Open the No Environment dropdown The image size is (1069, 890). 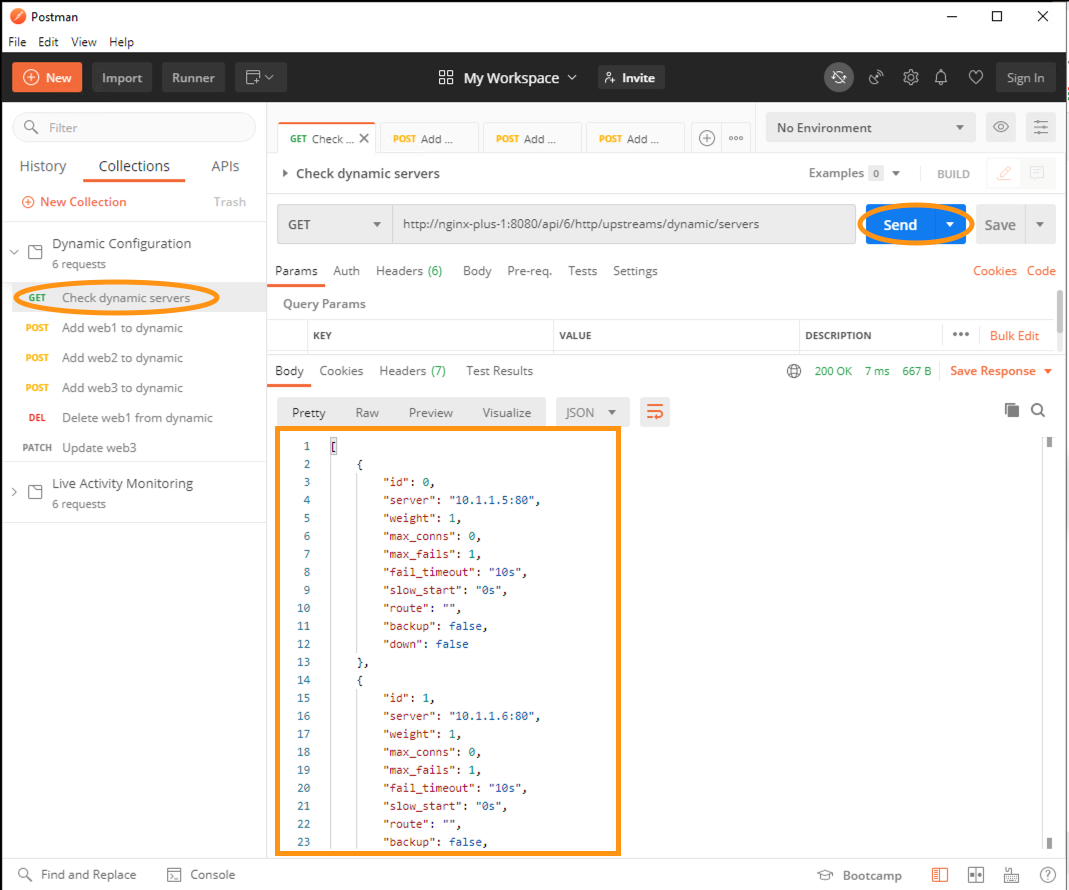point(870,128)
